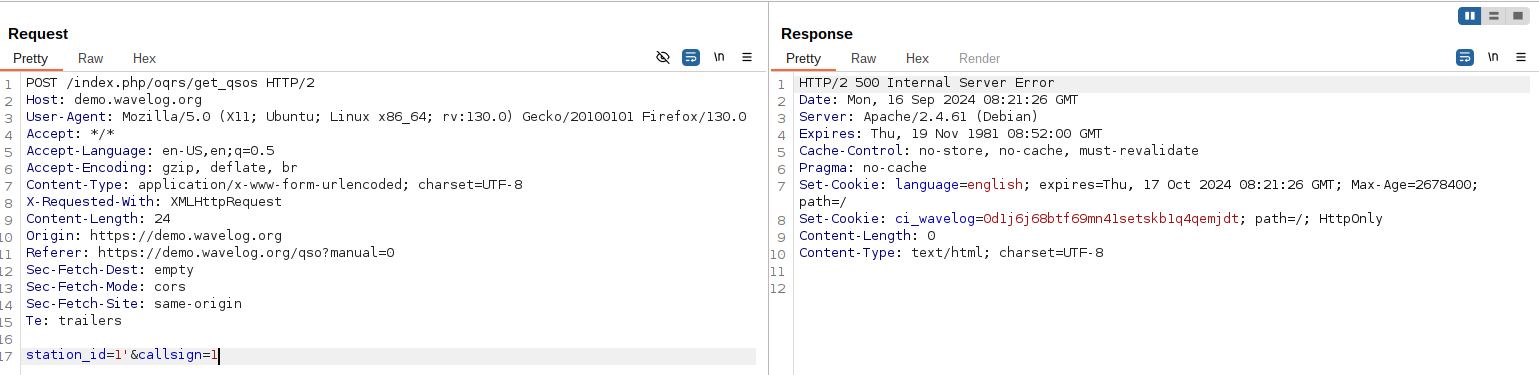Switch to Request Pretty tab
This screenshot has width=1539, height=375.
tap(31, 59)
